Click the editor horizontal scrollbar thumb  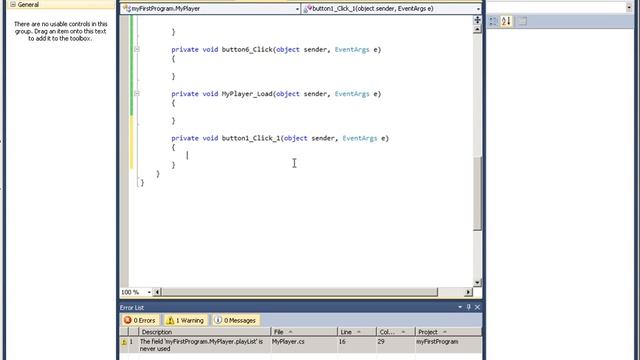point(300,292)
